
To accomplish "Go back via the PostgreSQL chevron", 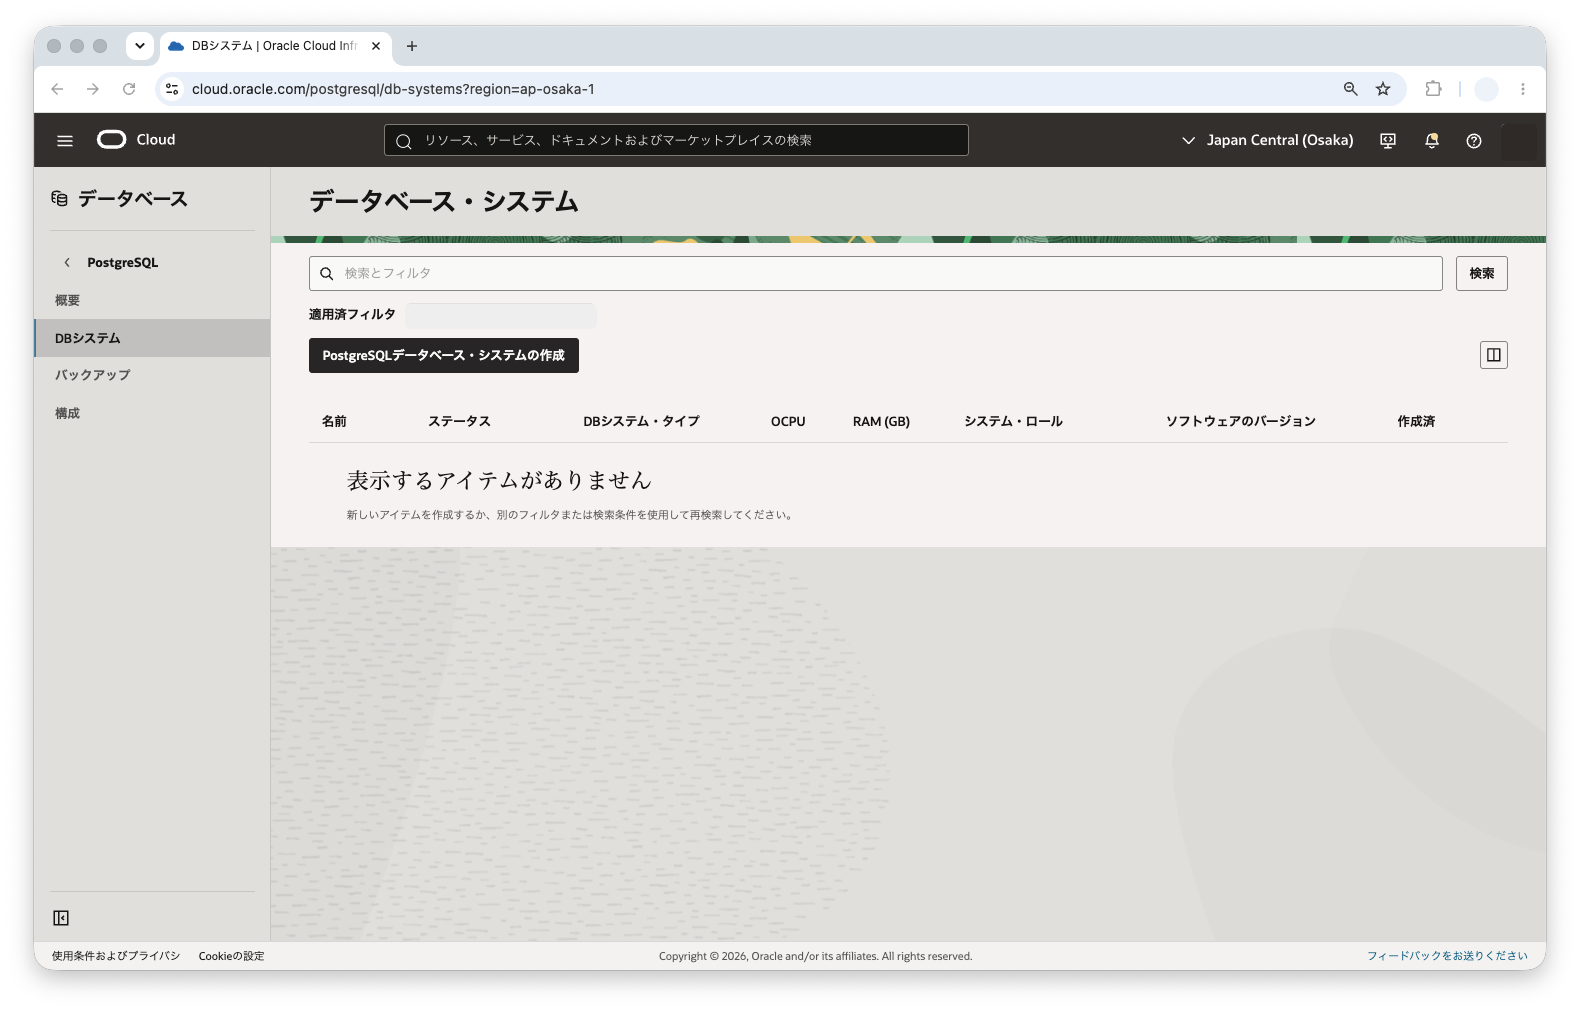I will tap(67, 263).
